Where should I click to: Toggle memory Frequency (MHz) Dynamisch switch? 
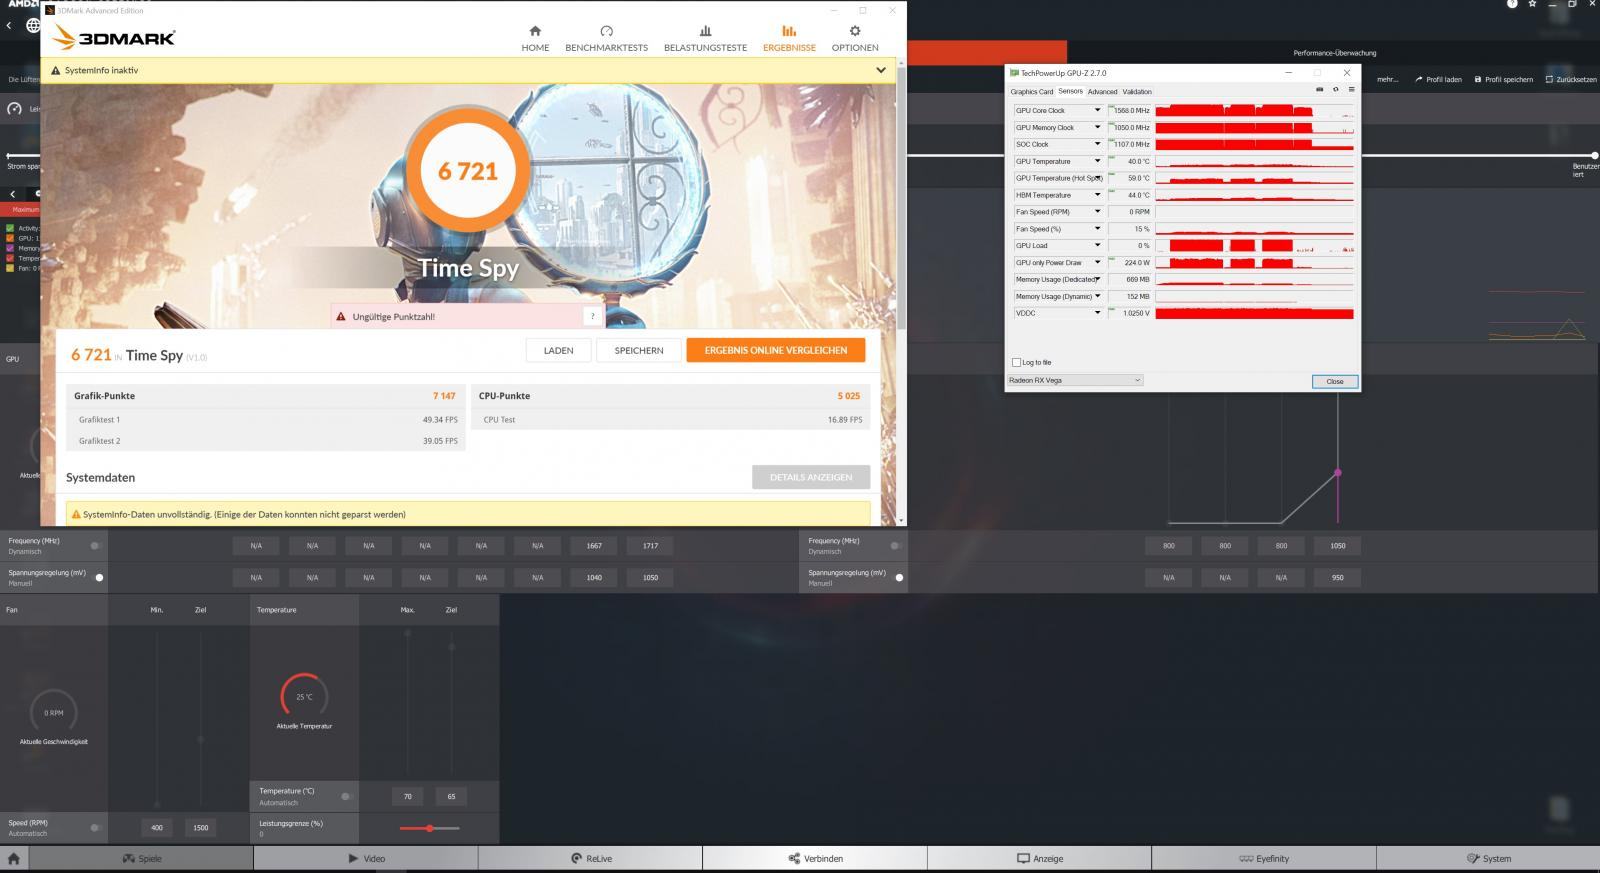pyautogui.click(x=896, y=546)
